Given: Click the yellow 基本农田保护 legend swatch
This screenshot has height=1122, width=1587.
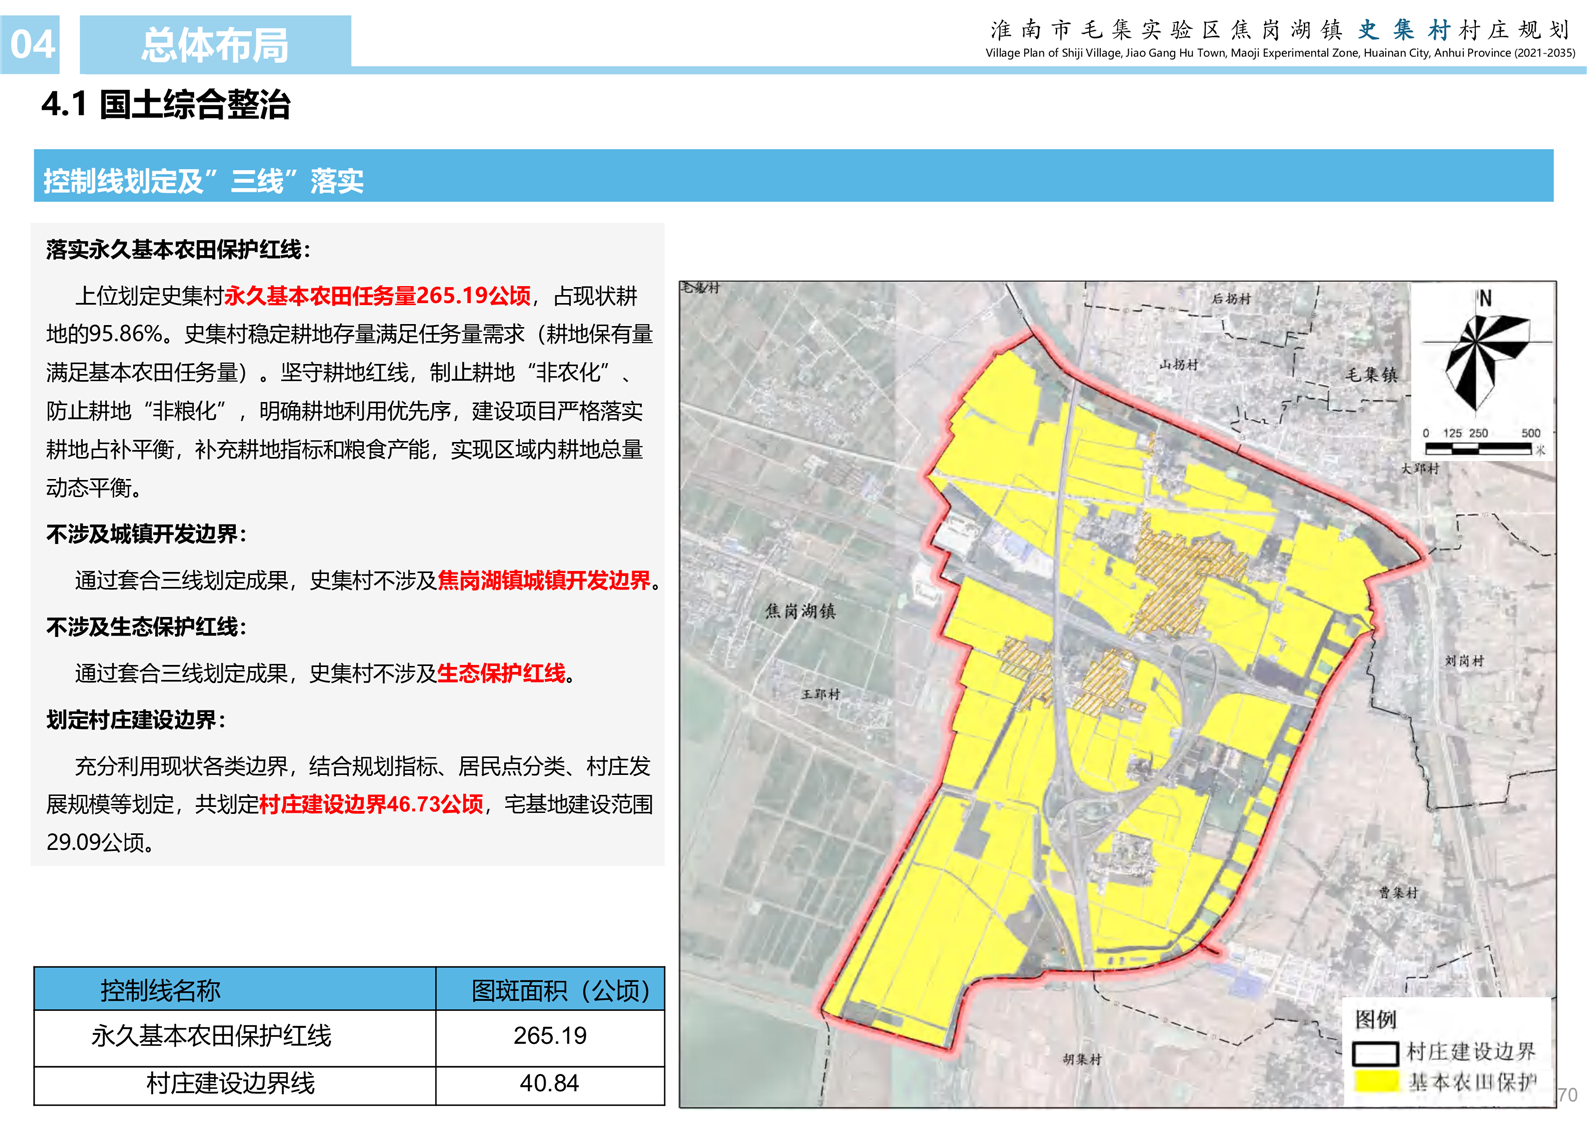Looking at the screenshot, I should click(x=1375, y=1082).
